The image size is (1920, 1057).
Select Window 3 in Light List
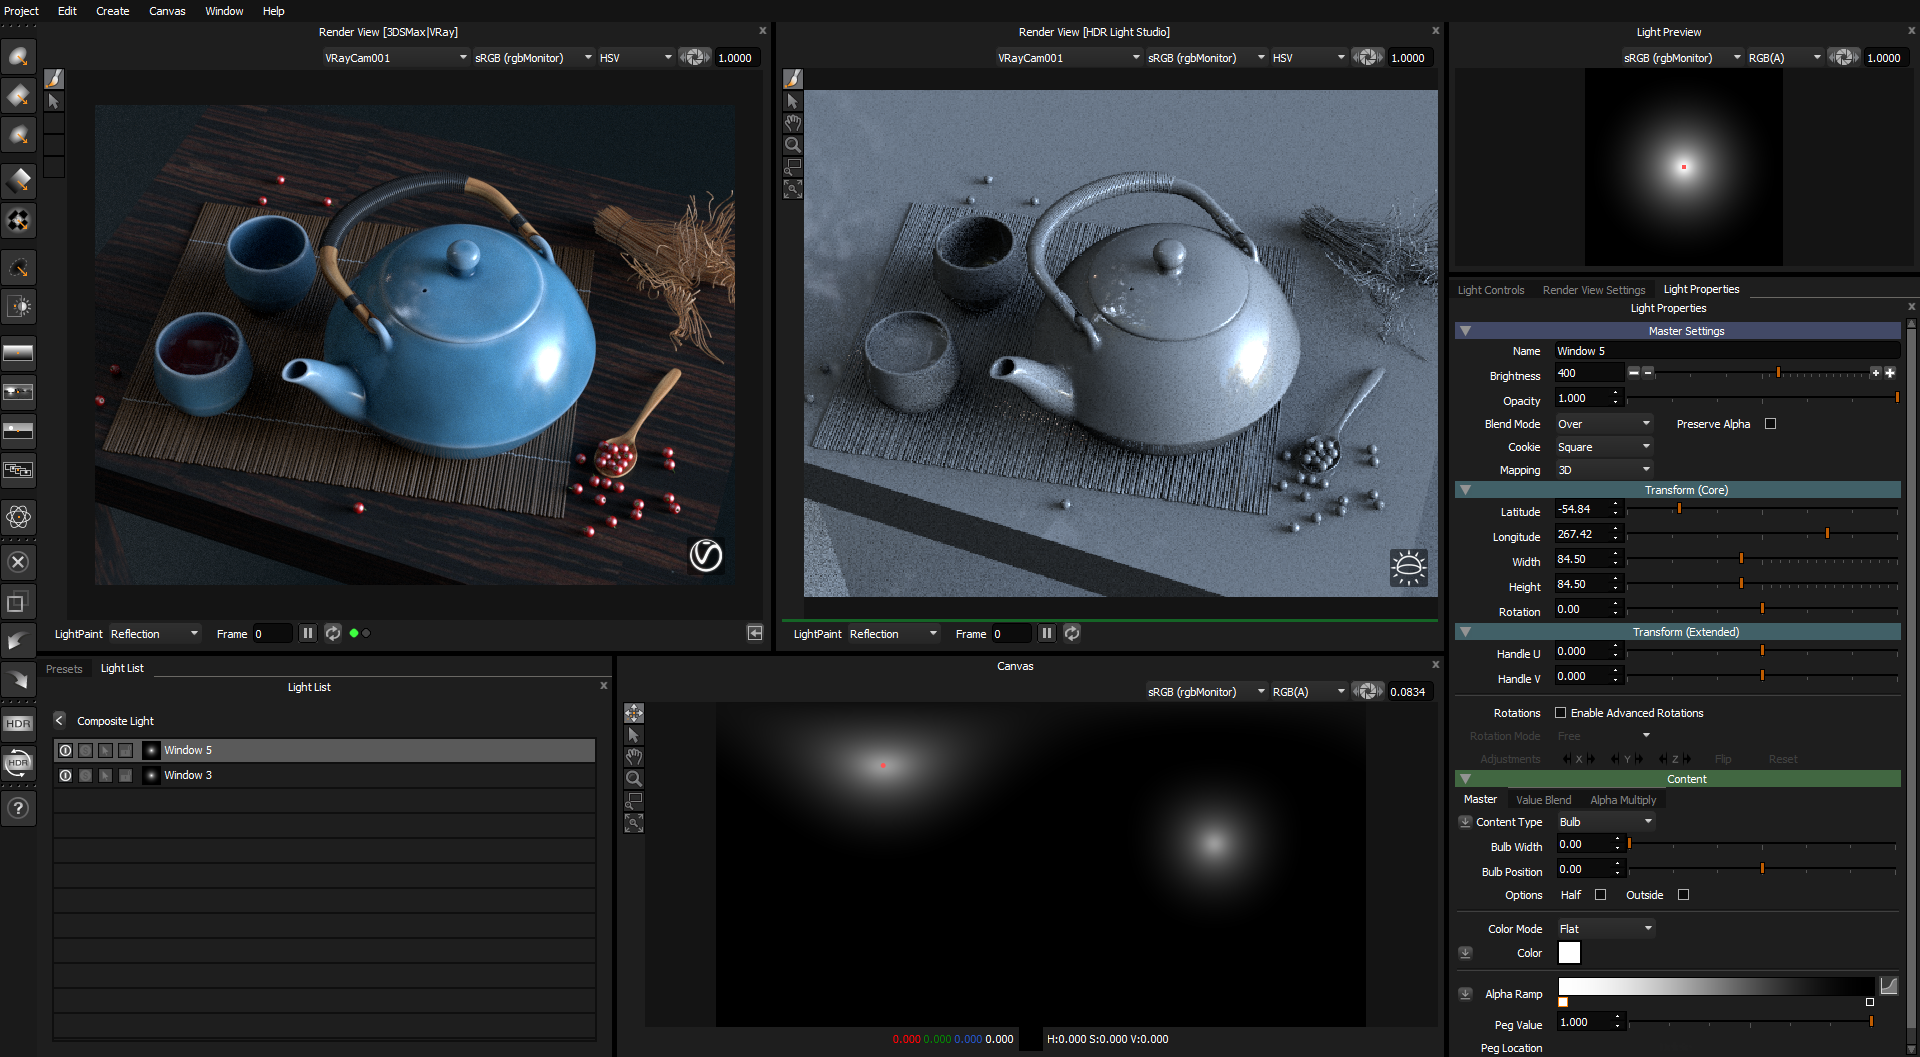pyautogui.click(x=324, y=775)
